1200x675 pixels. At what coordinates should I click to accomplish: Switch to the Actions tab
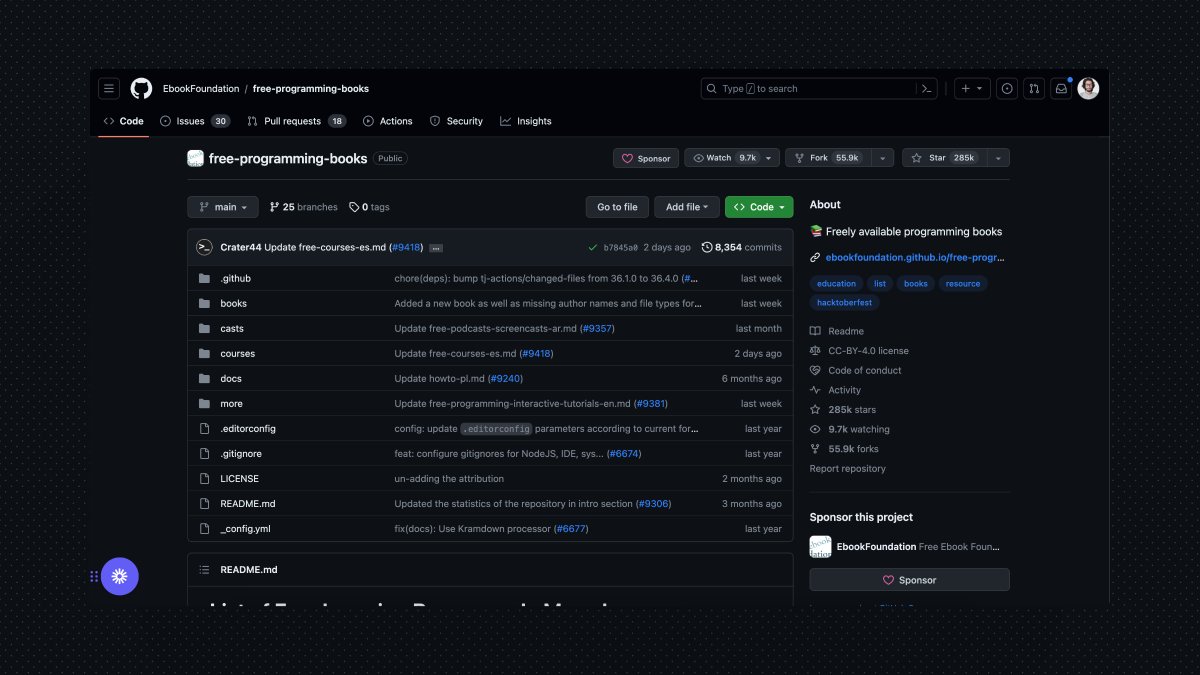(387, 121)
